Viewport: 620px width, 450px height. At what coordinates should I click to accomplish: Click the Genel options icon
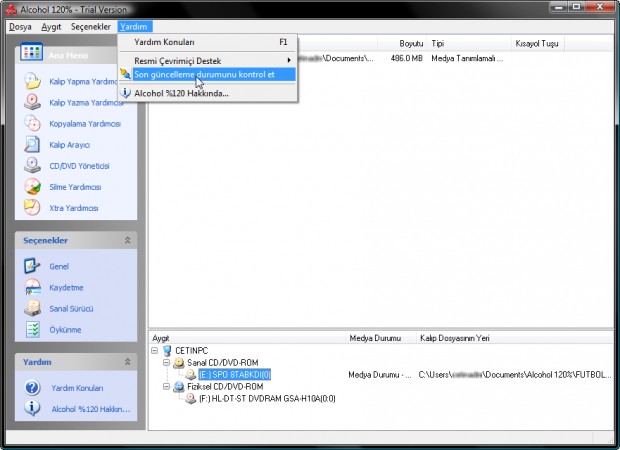(x=32, y=266)
